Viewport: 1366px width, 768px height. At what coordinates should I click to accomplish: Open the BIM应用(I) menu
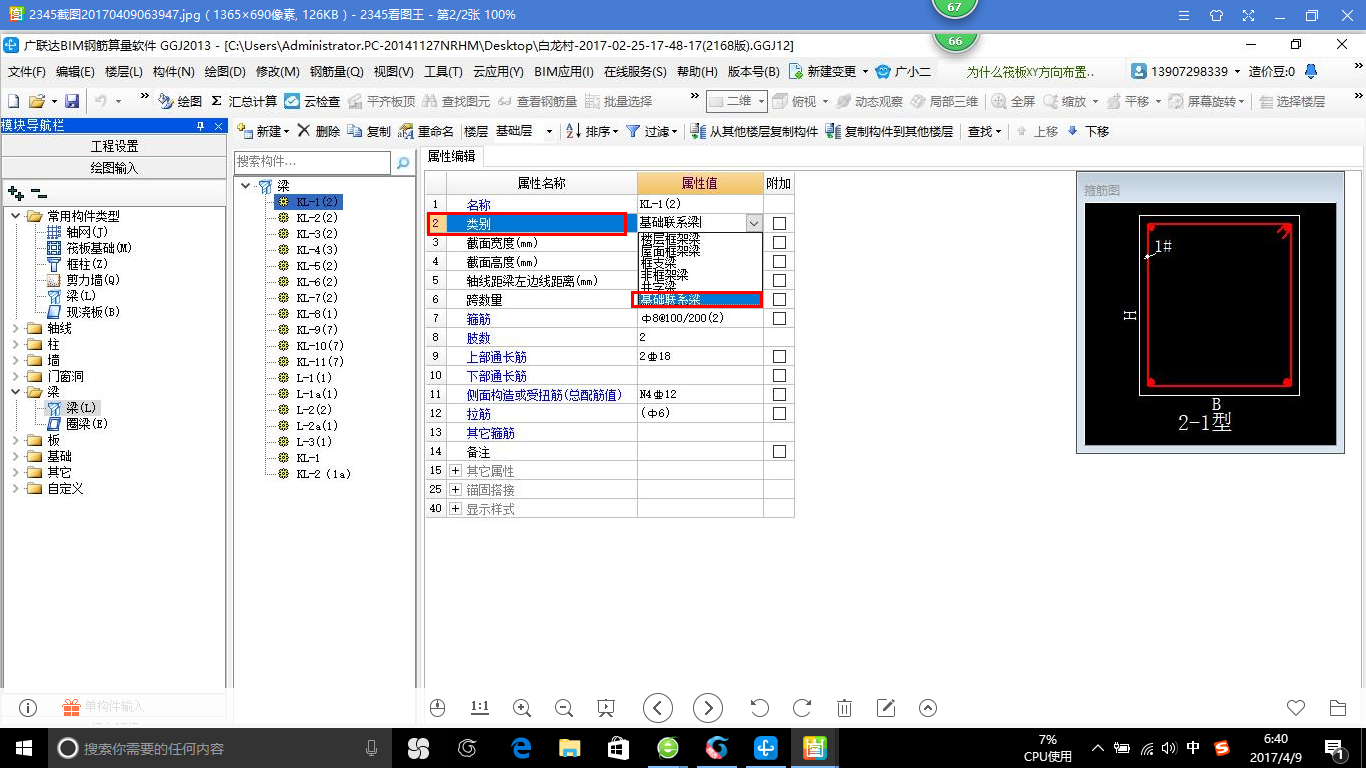(x=563, y=72)
